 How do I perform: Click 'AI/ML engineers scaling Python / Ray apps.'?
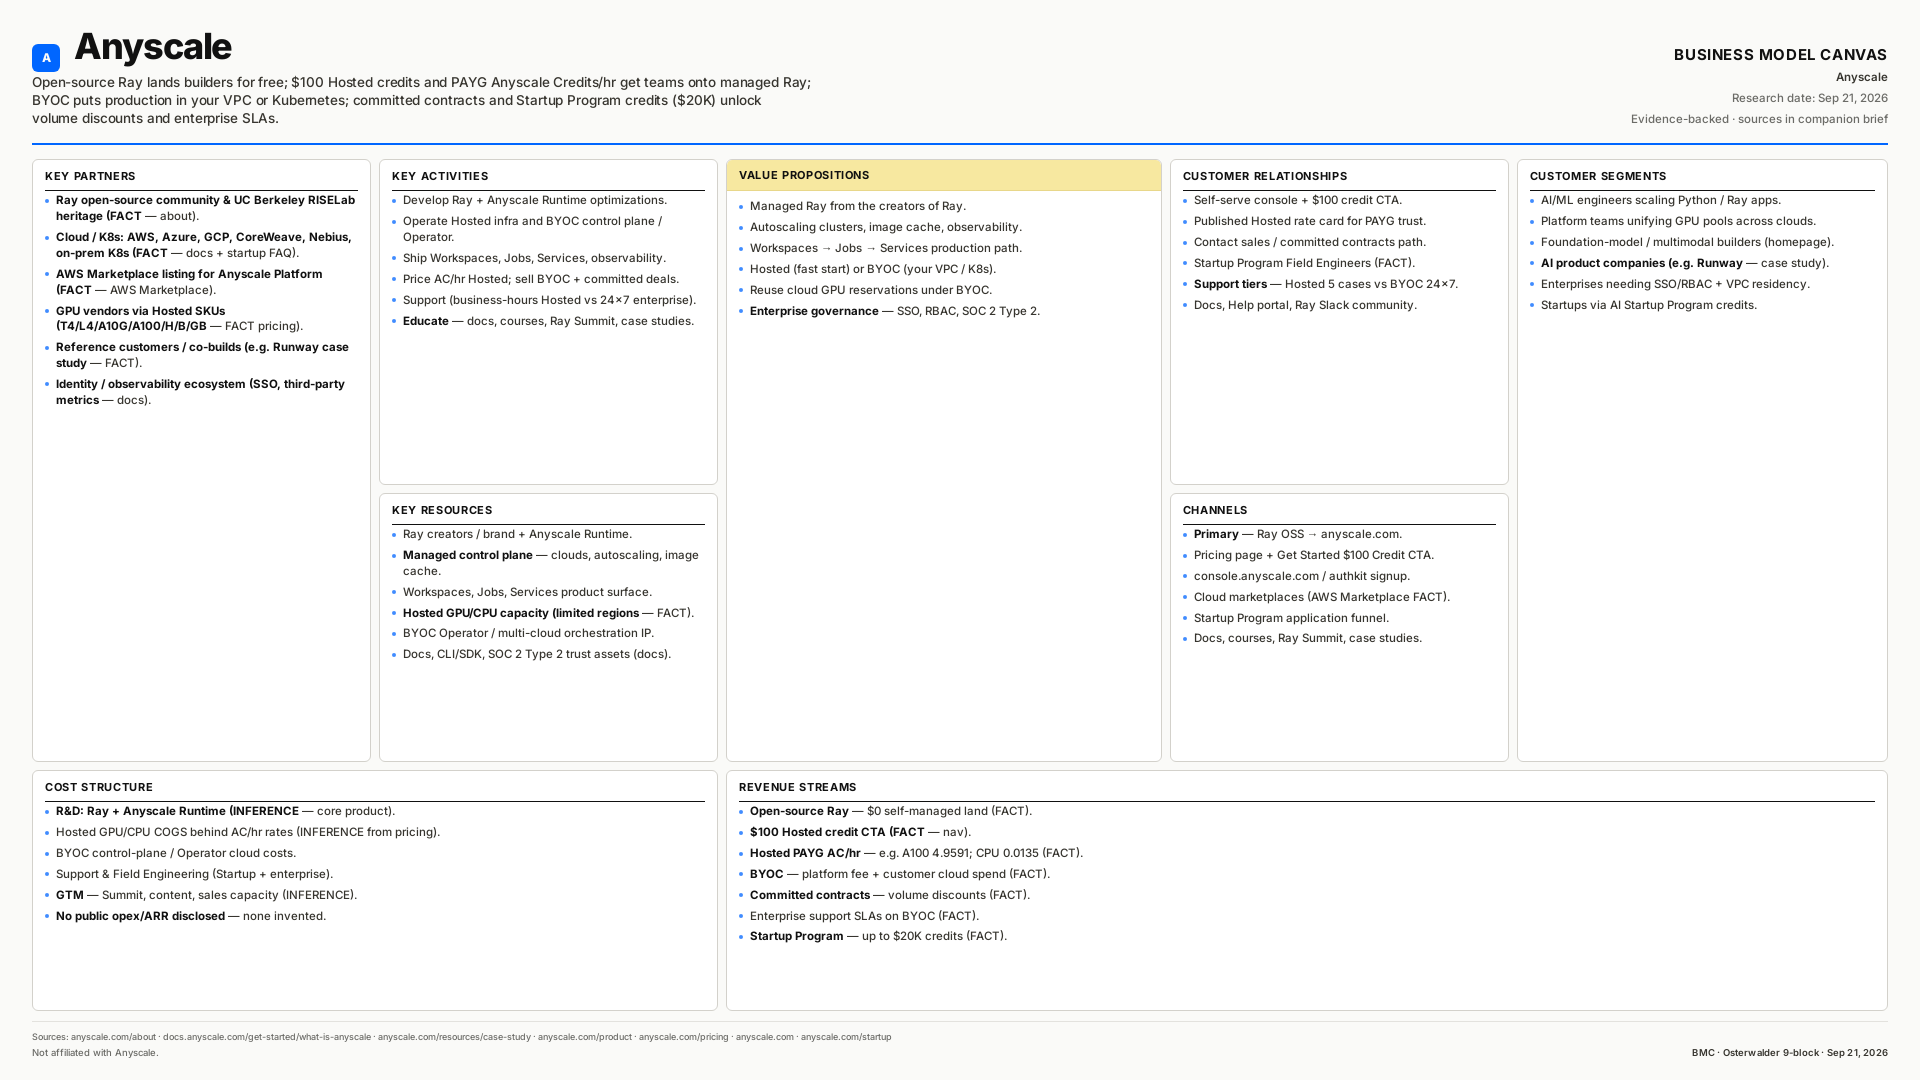pos(1661,200)
